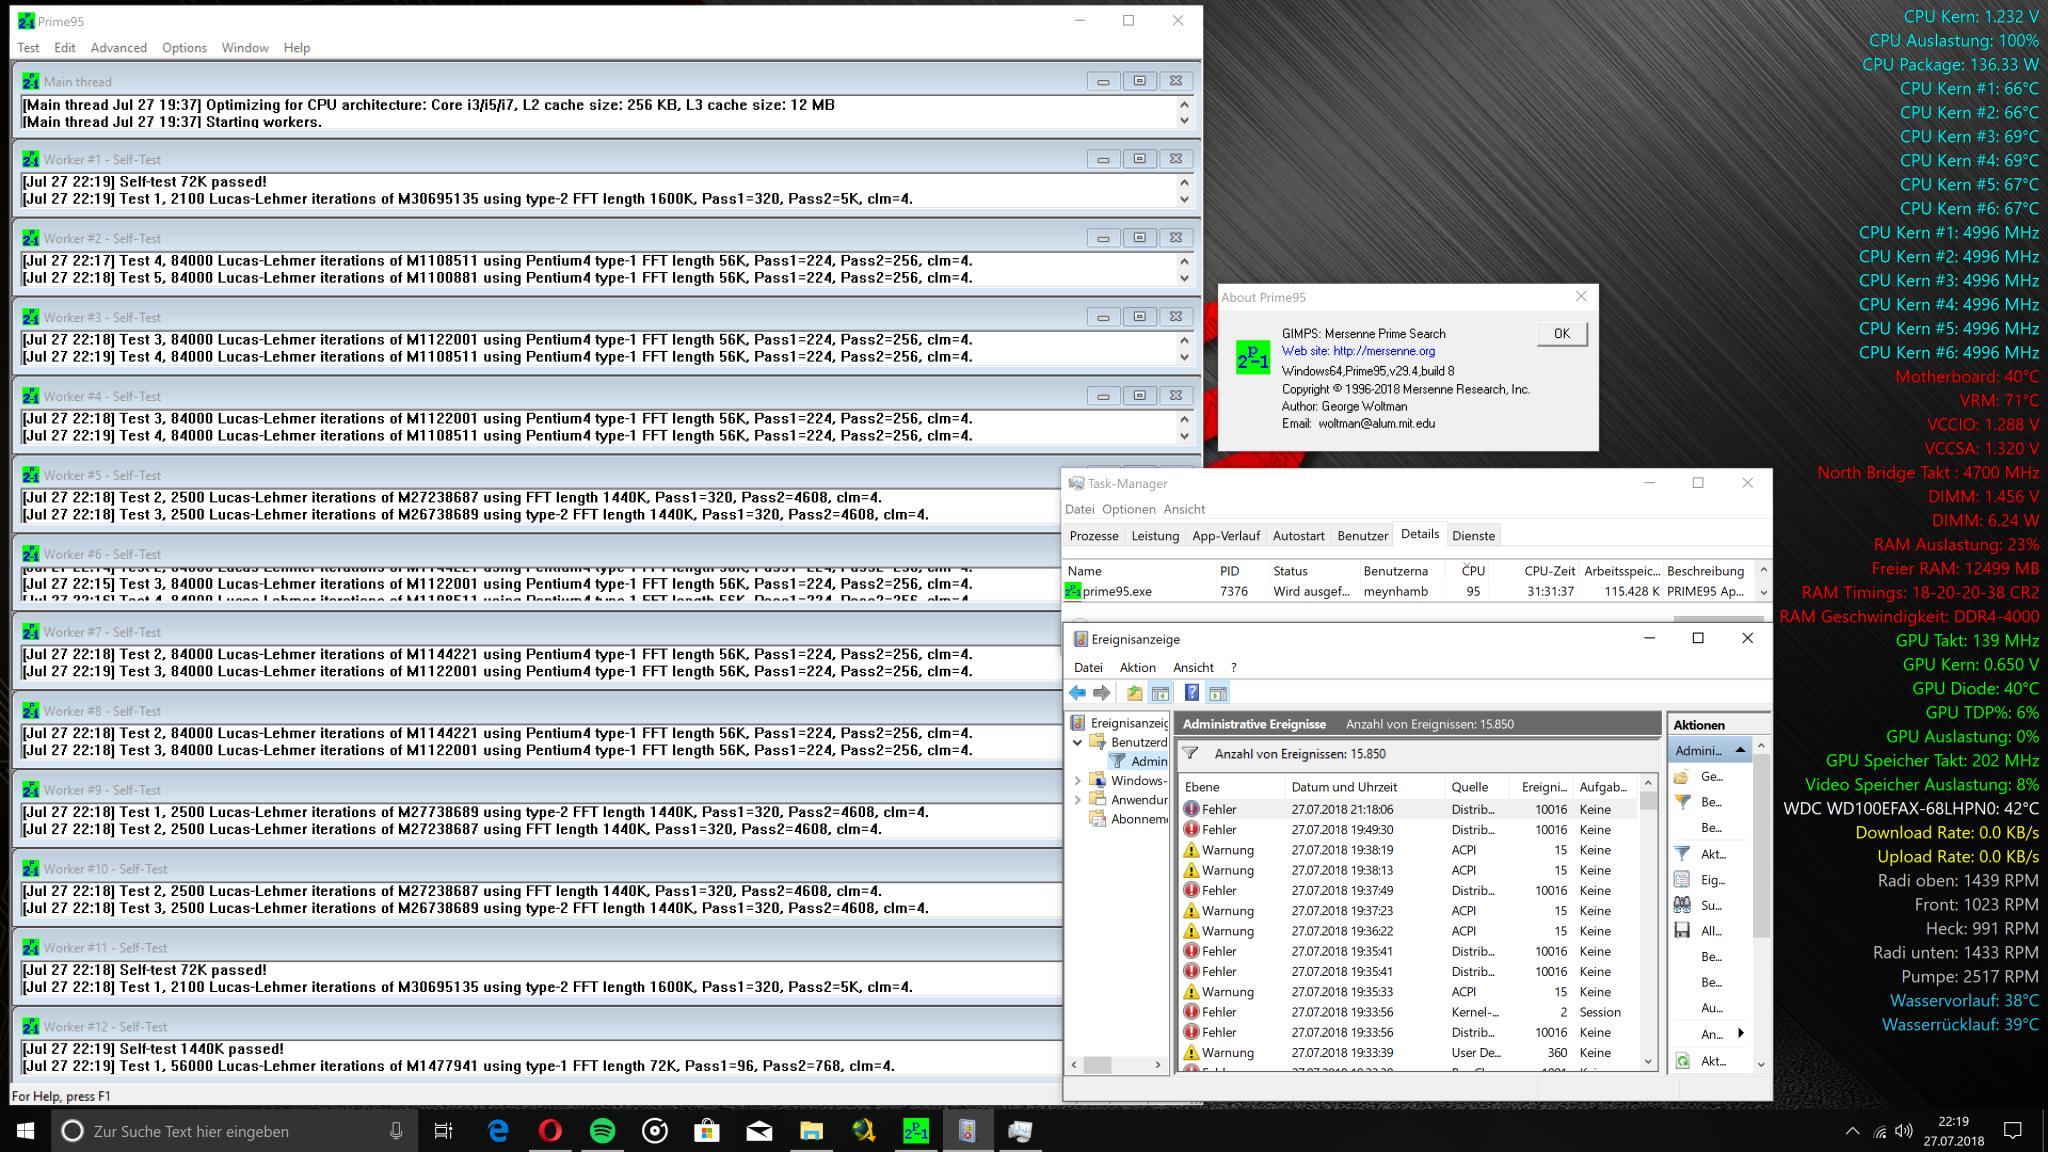
Task: Click the funnel 'Akt...' filter action
Action: 1682,854
